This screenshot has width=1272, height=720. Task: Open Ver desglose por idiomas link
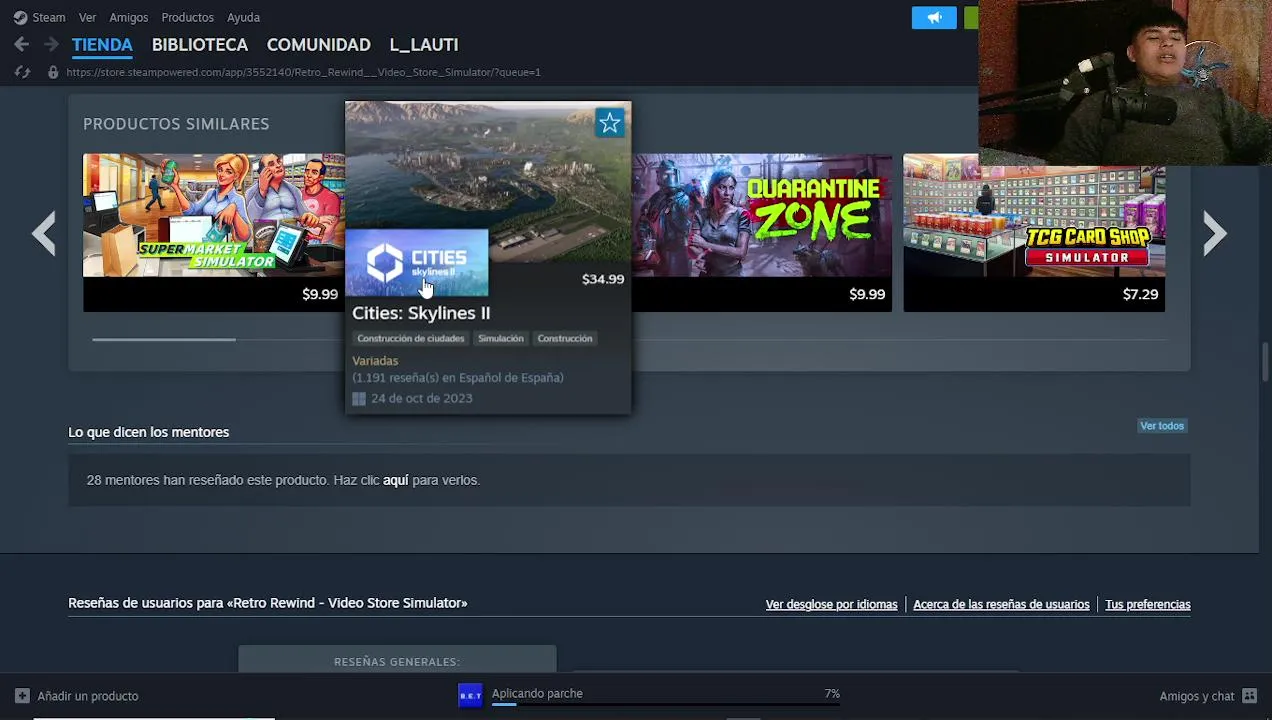pos(831,604)
